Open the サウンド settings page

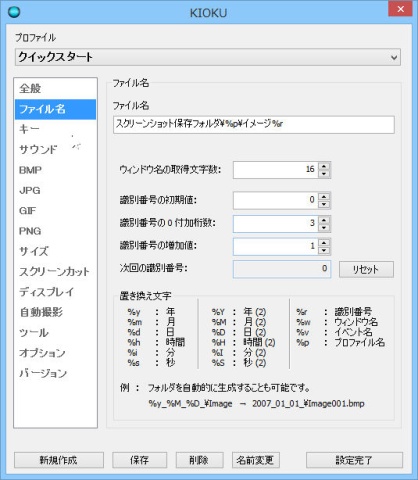point(55,150)
